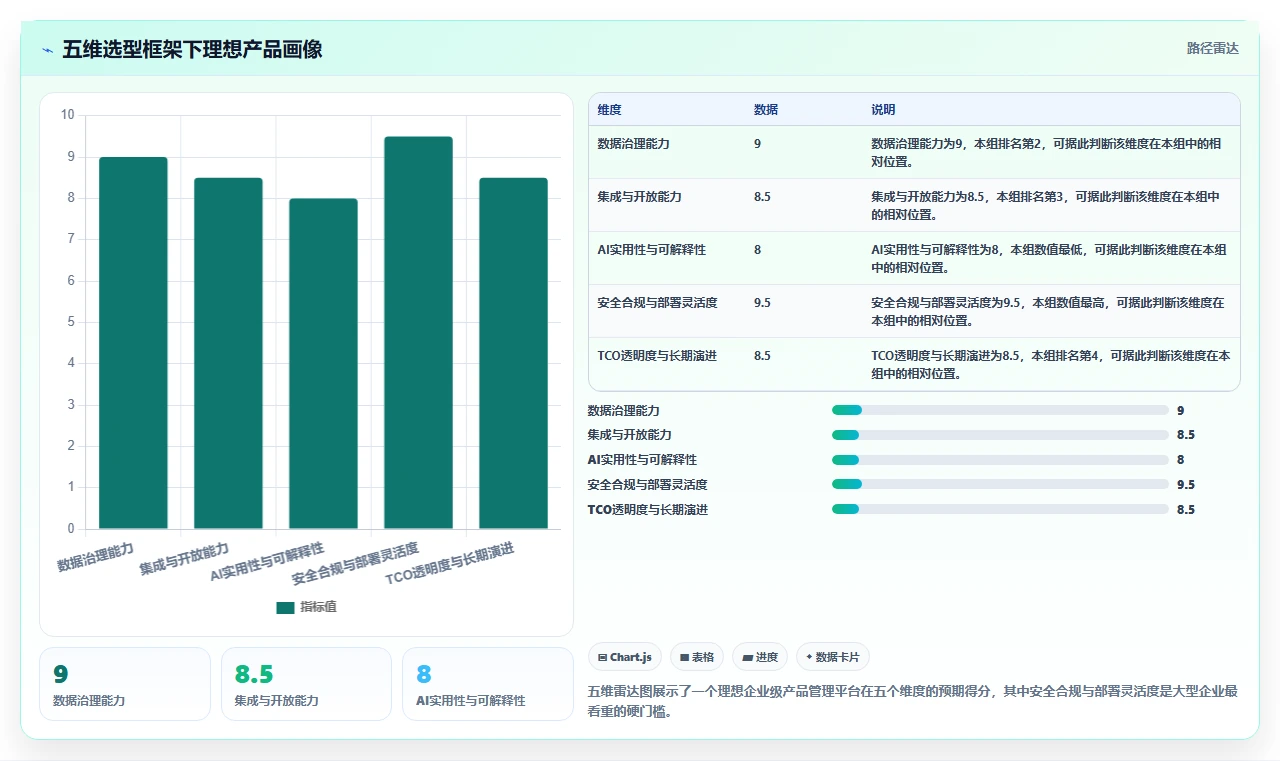Click the 表格 tag
This screenshot has height=761, width=1280.
coord(697,657)
